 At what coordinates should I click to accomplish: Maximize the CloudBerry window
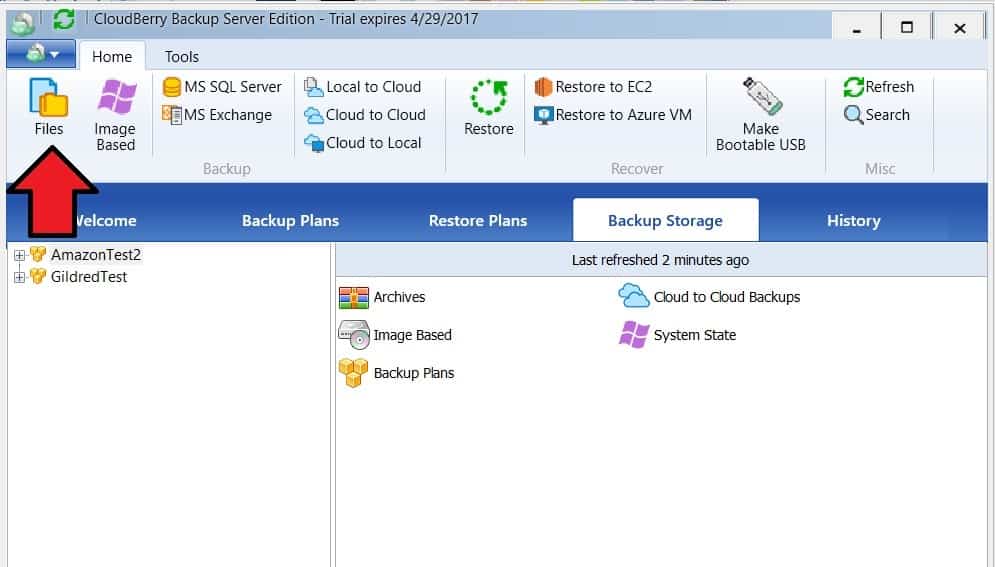tap(907, 27)
